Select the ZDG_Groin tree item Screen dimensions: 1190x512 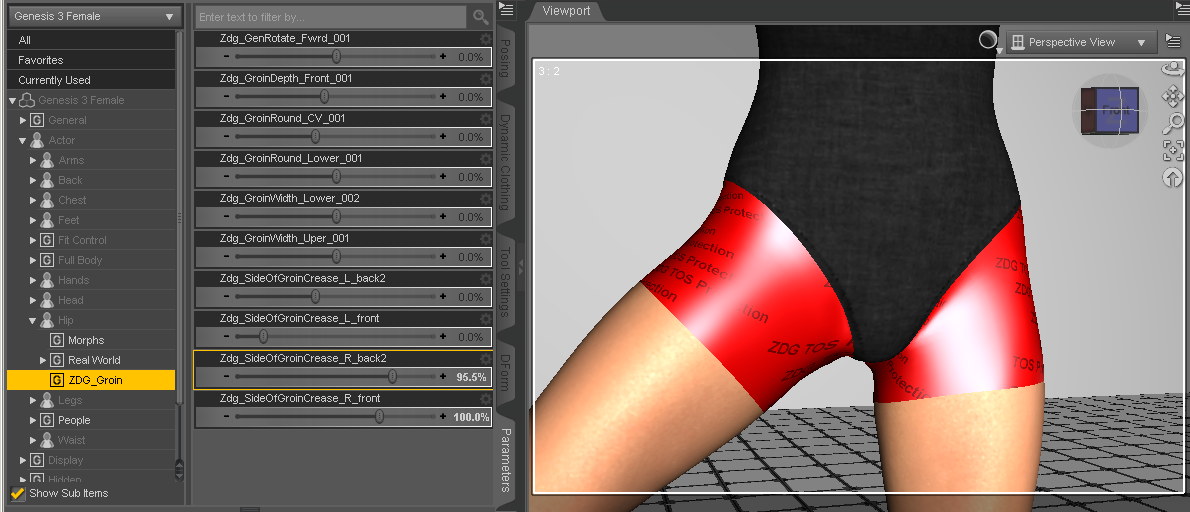coord(91,380)
